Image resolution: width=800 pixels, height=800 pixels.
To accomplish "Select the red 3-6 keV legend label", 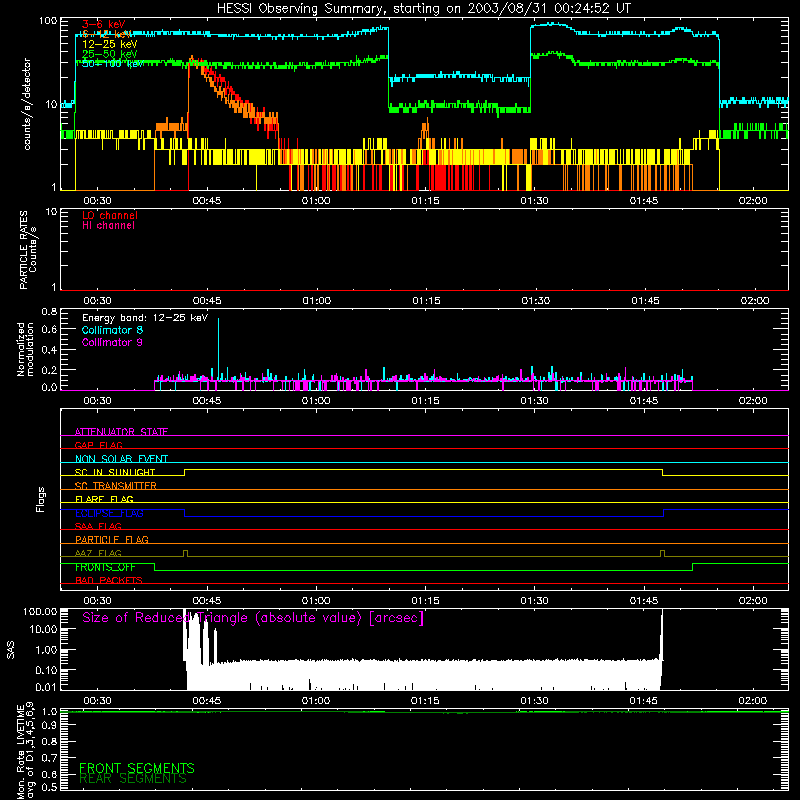I will [104, 24].
